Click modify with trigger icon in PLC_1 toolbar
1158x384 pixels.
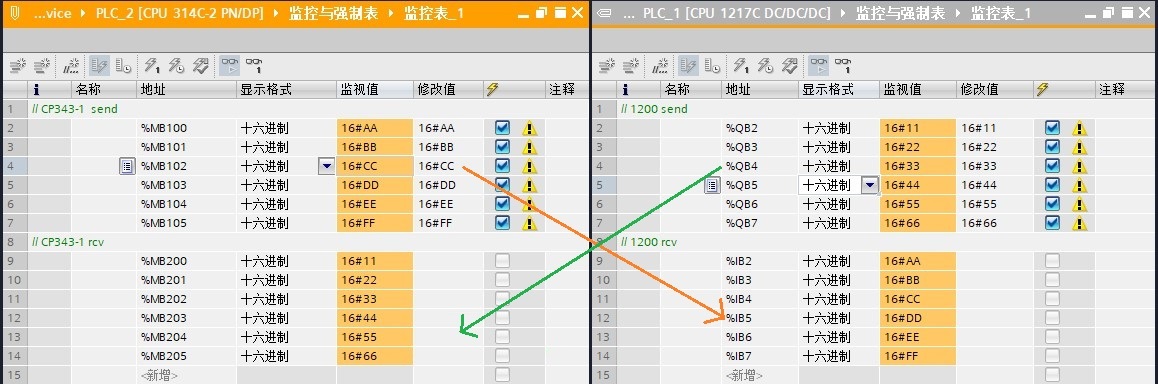pyautogui.click(x=765, y=66)
